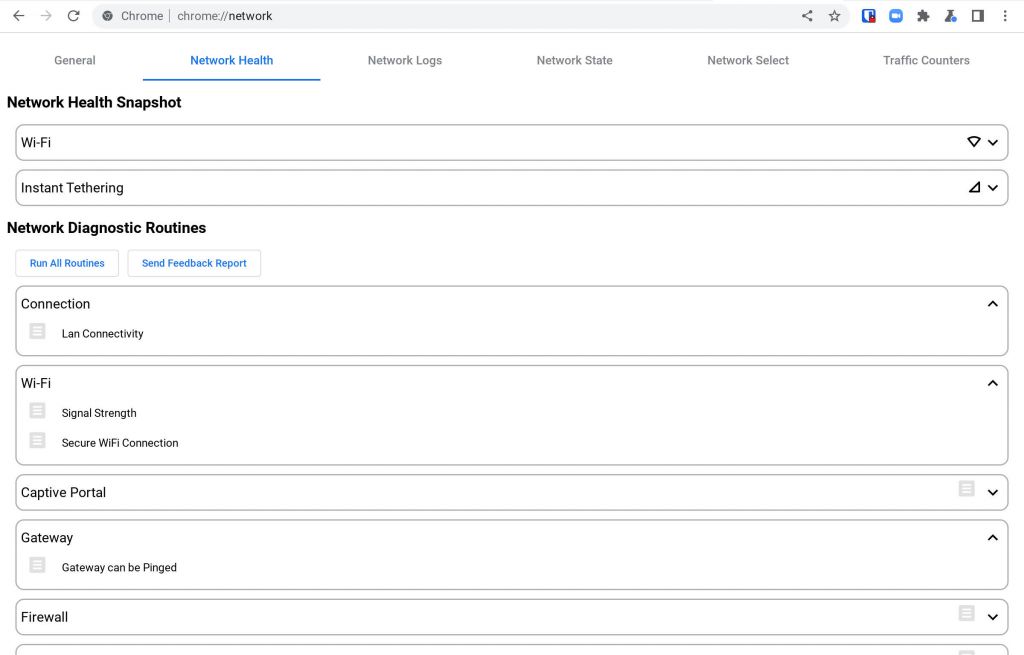The width and height of the screenshot is (1024, 655).
Task: Click the Zoom extension camera icon
Action: [x=896, y=16]
